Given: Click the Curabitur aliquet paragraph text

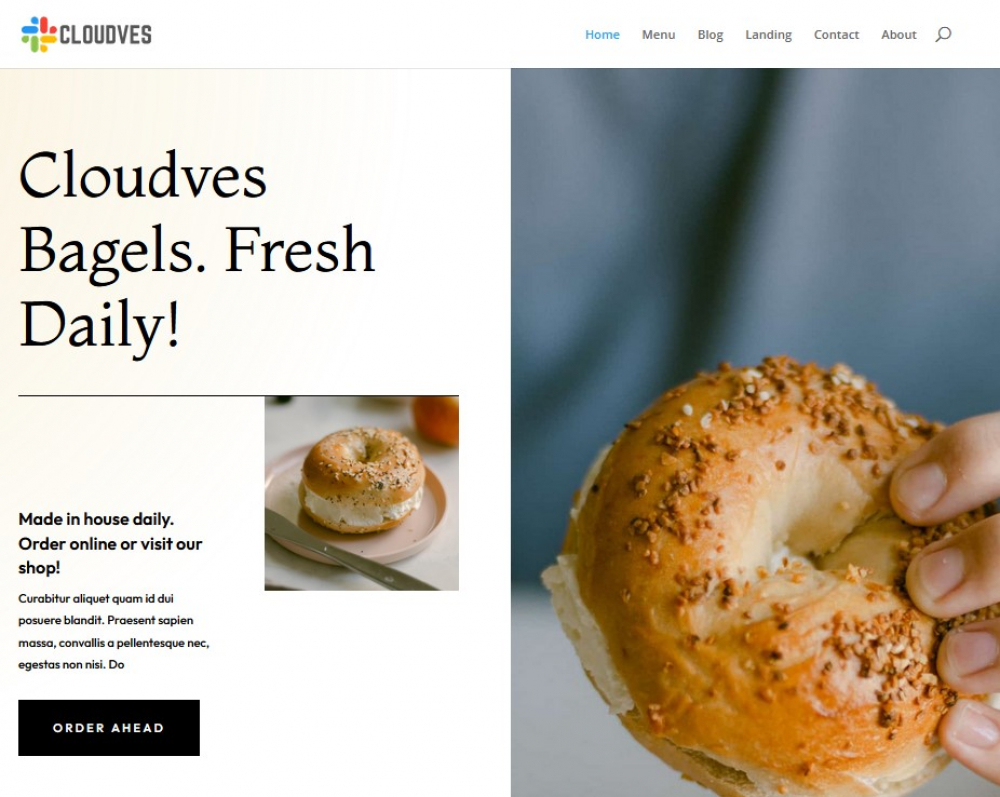Looking at the screenshot, I should pos(114,631).
